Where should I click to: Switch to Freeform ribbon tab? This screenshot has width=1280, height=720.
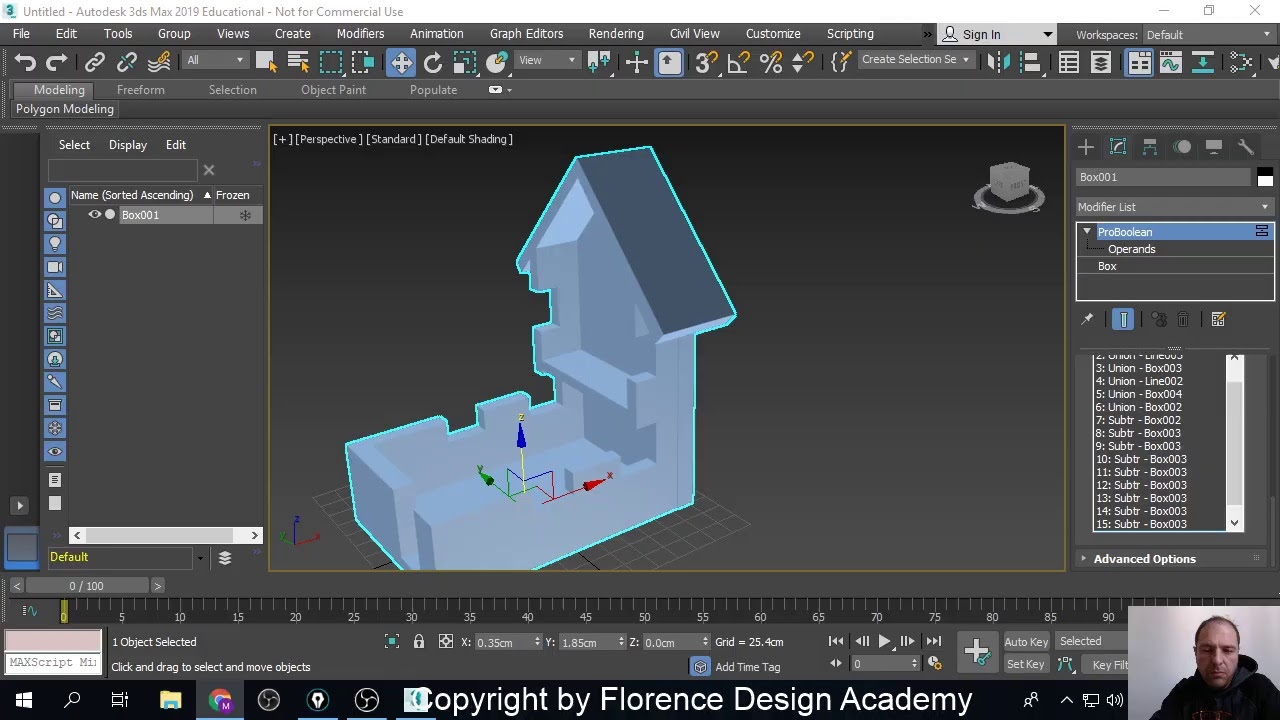(x=141, y=90)
